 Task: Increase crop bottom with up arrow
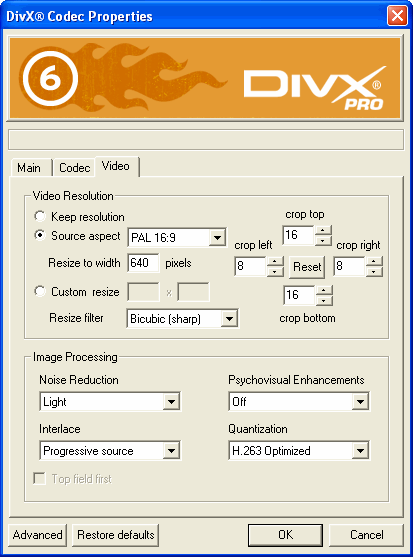tap(324, 290)
